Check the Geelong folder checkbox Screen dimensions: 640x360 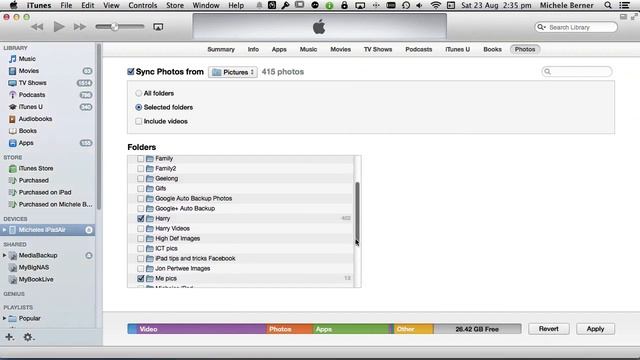(141, 178)
